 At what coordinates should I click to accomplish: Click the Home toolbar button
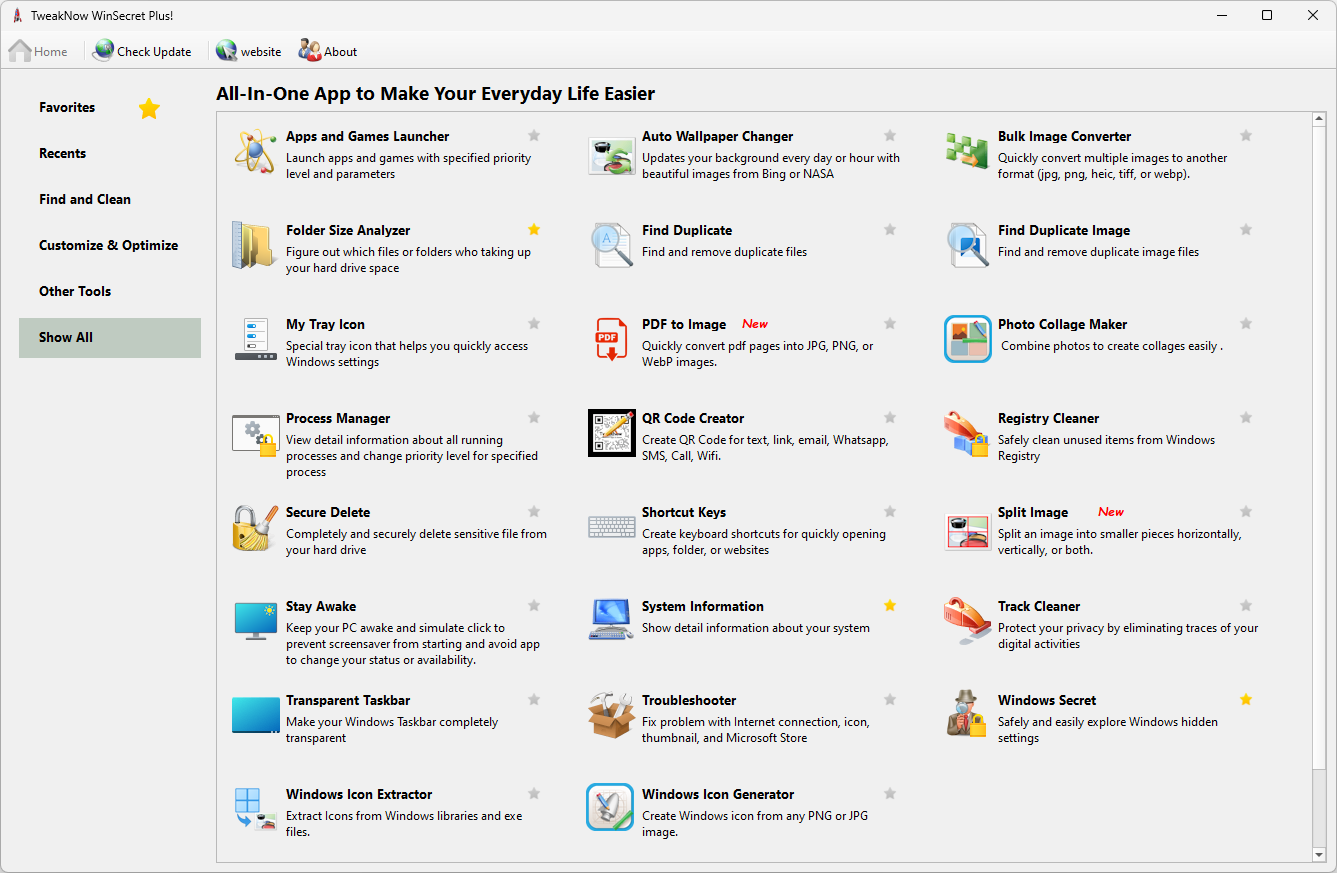click(39, 51)
